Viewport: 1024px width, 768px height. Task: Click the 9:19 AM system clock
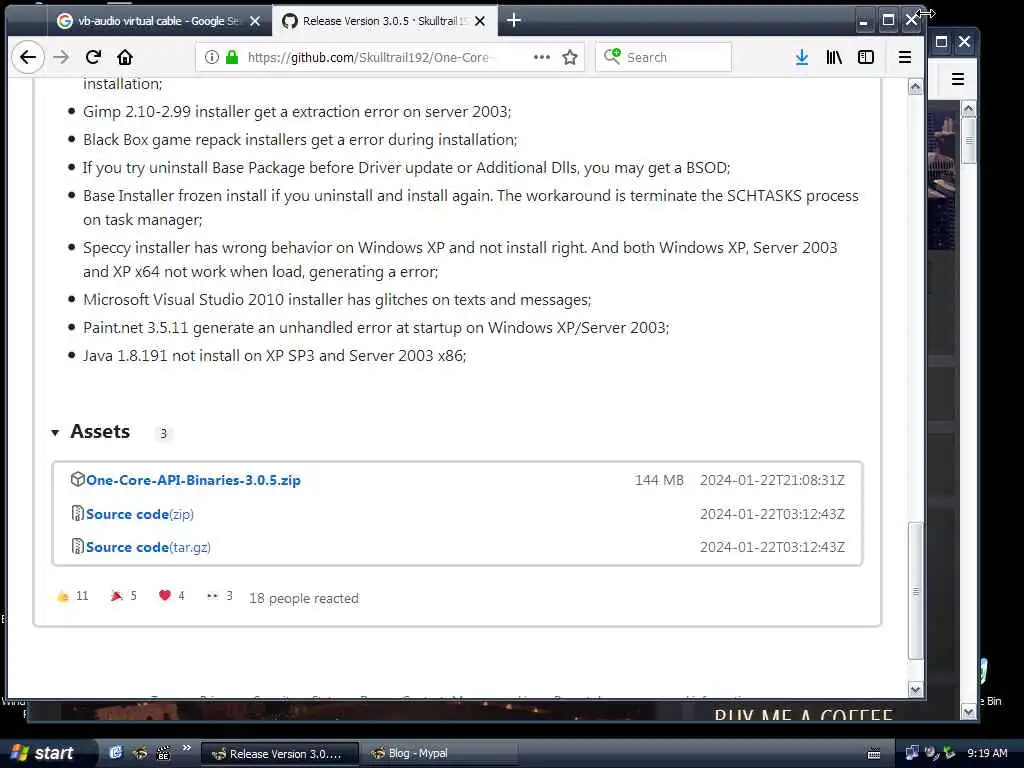coord(987,753)
